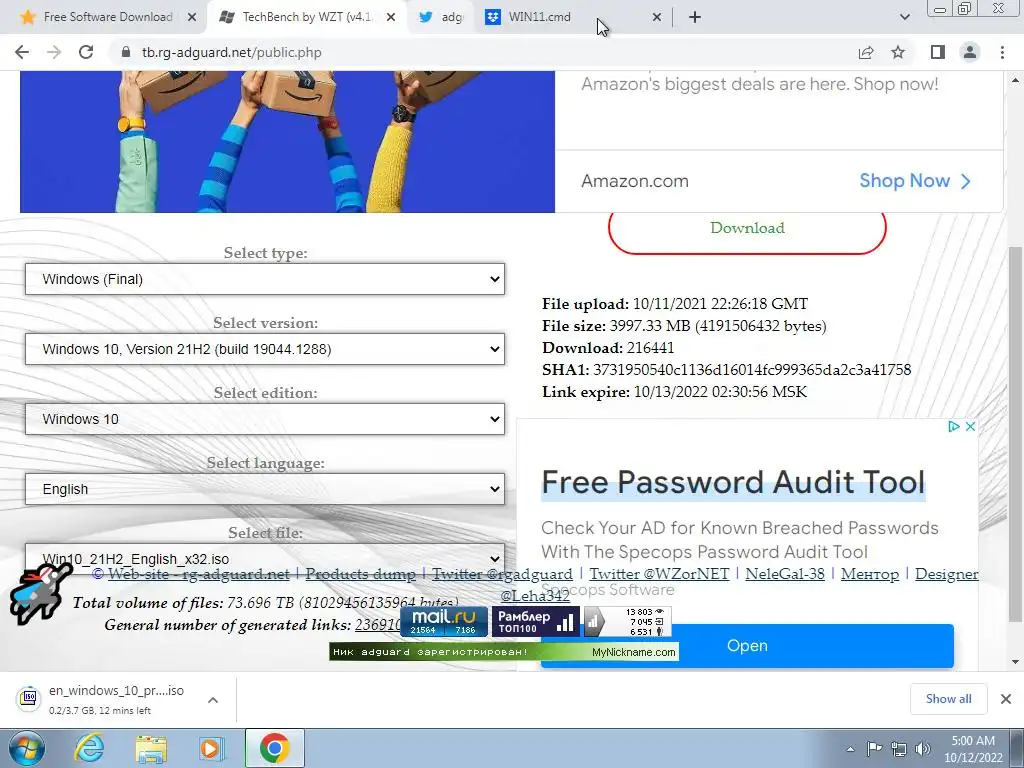Open media player taskbar icon
The image size is (1024, 768).
[212, 748]
